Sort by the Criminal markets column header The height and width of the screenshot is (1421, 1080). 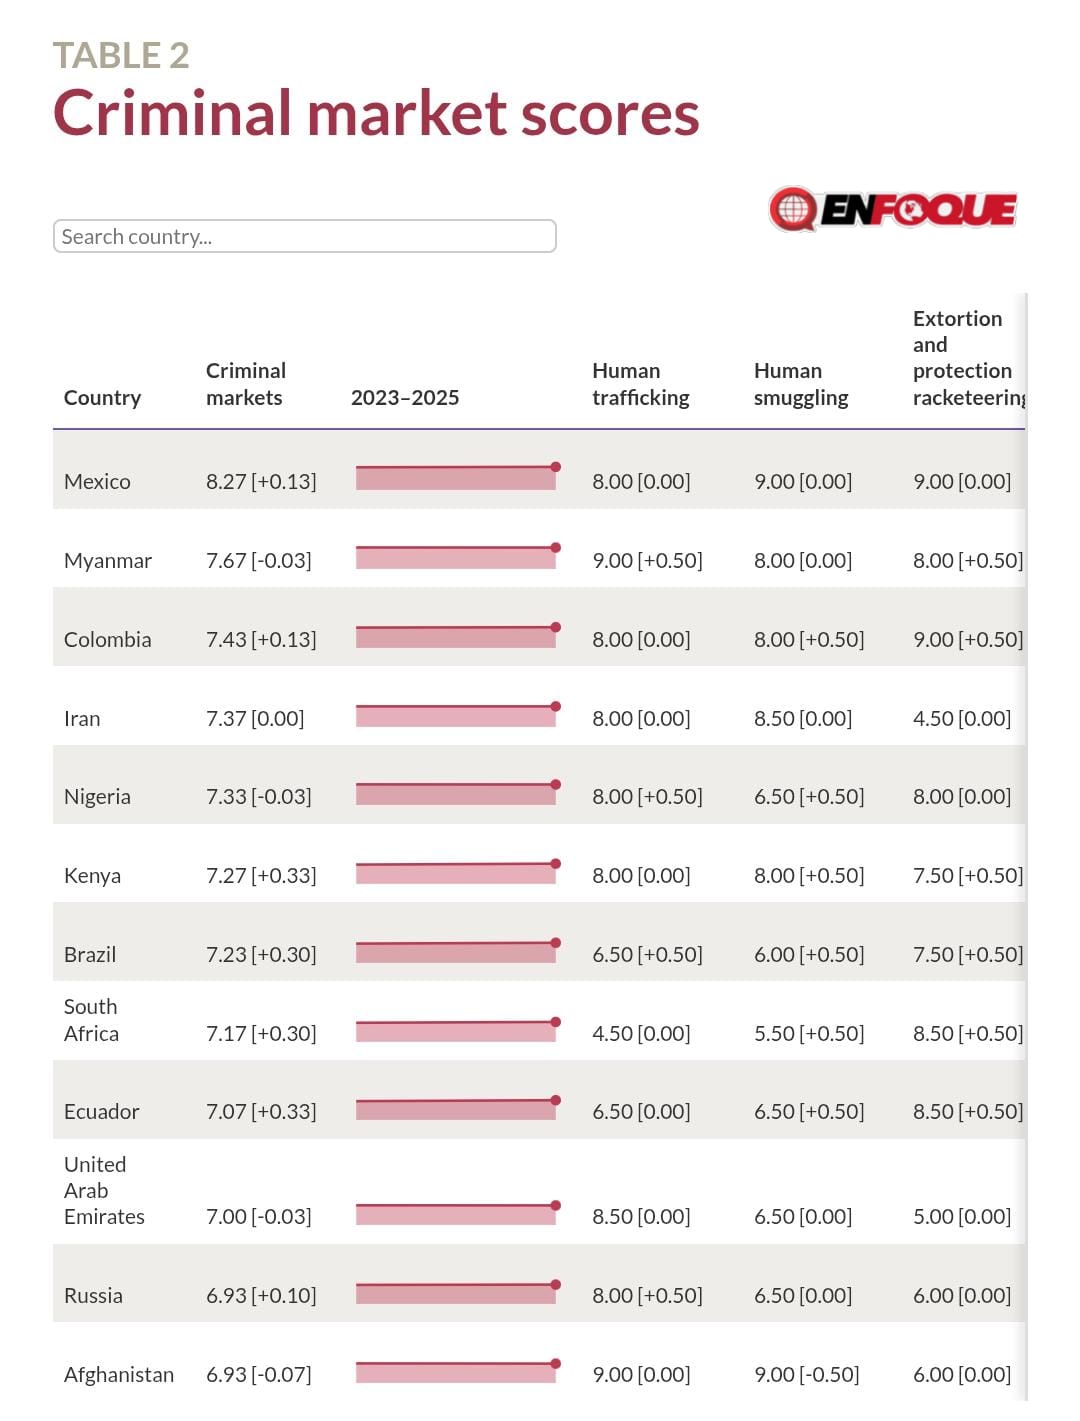pos(245,384)
